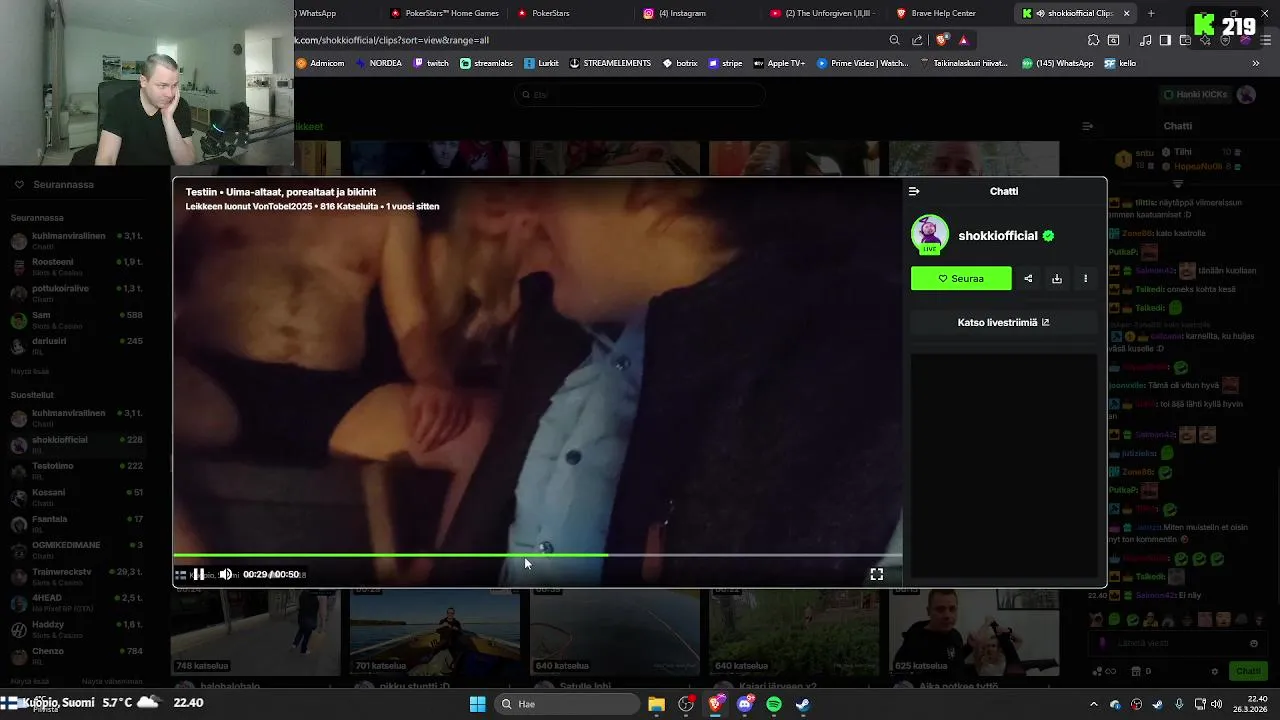
Task: Open pottukoiralive channel in sidebar
Action: [78, 293]
